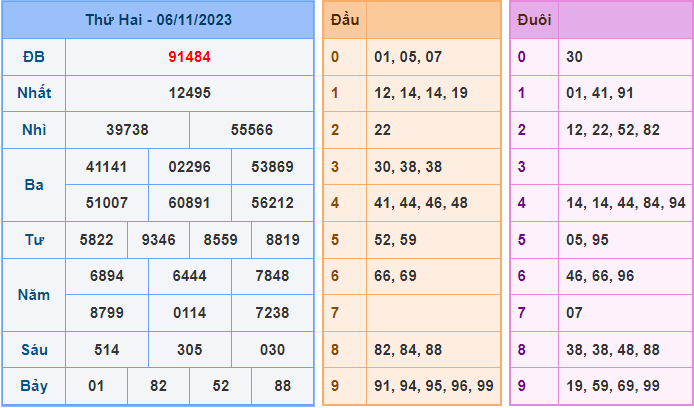The width and height of the screenshot is (694, 408).
Task: Select the Đuôi column header
Action: point(533,20)
